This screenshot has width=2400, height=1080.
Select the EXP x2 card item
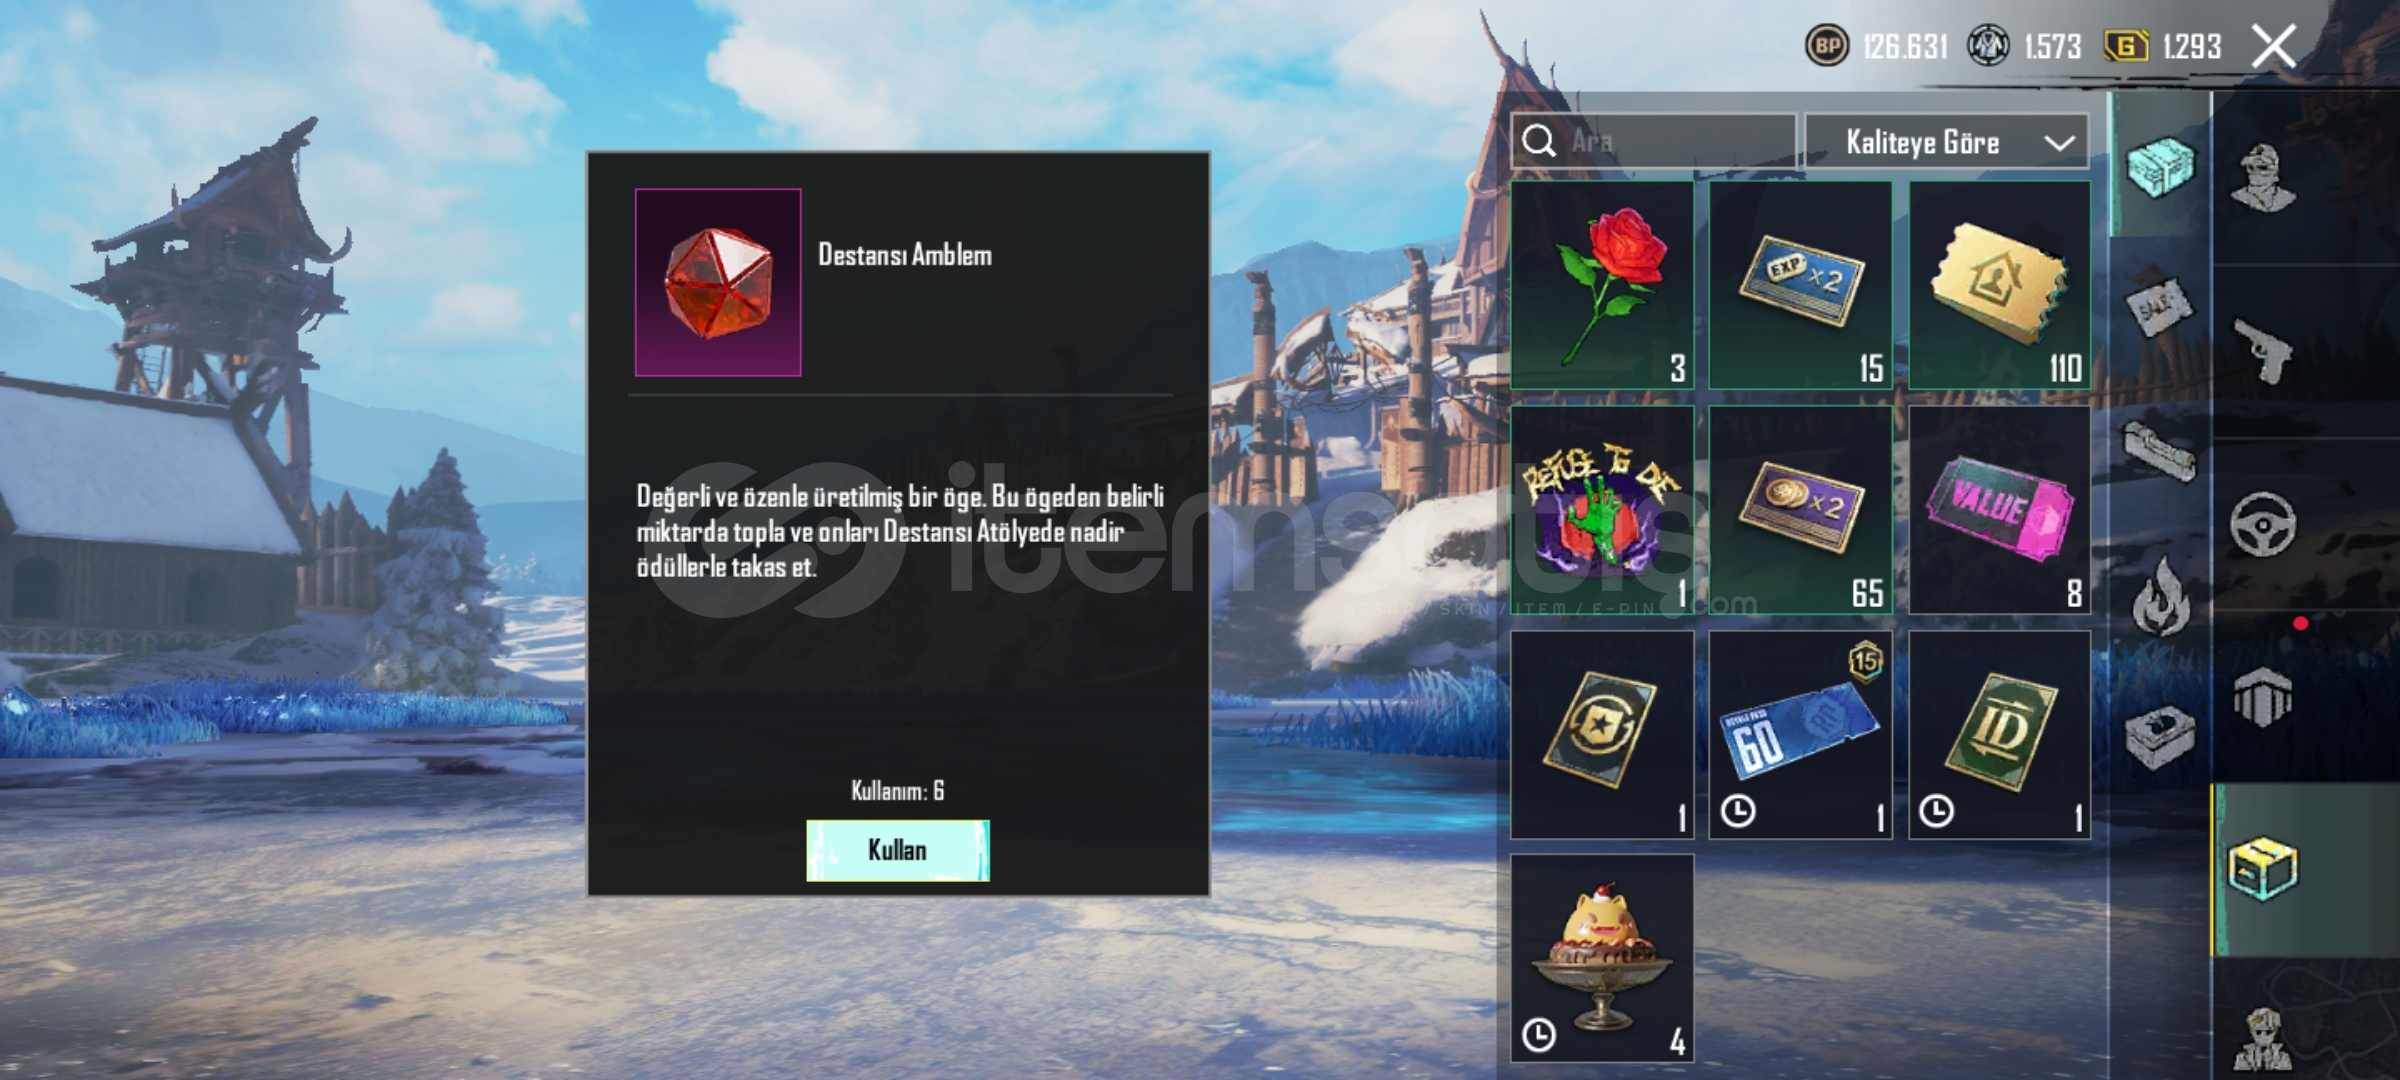(1800, 285)
